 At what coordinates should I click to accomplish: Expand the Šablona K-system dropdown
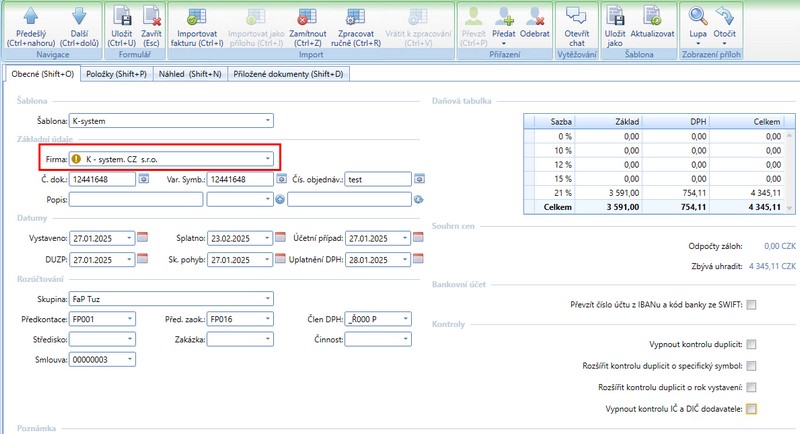[267, 121]
